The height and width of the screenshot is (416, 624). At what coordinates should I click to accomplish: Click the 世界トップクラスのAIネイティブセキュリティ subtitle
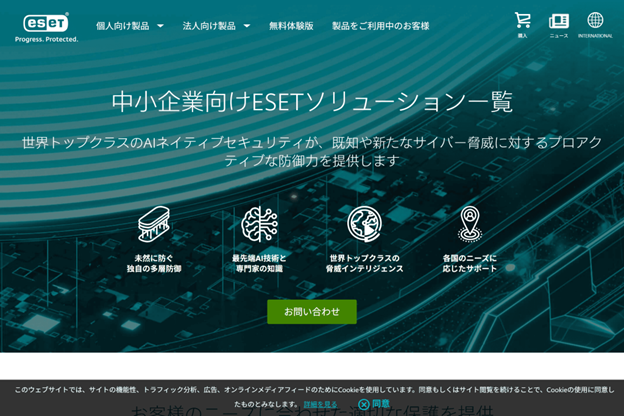(312, 151)
